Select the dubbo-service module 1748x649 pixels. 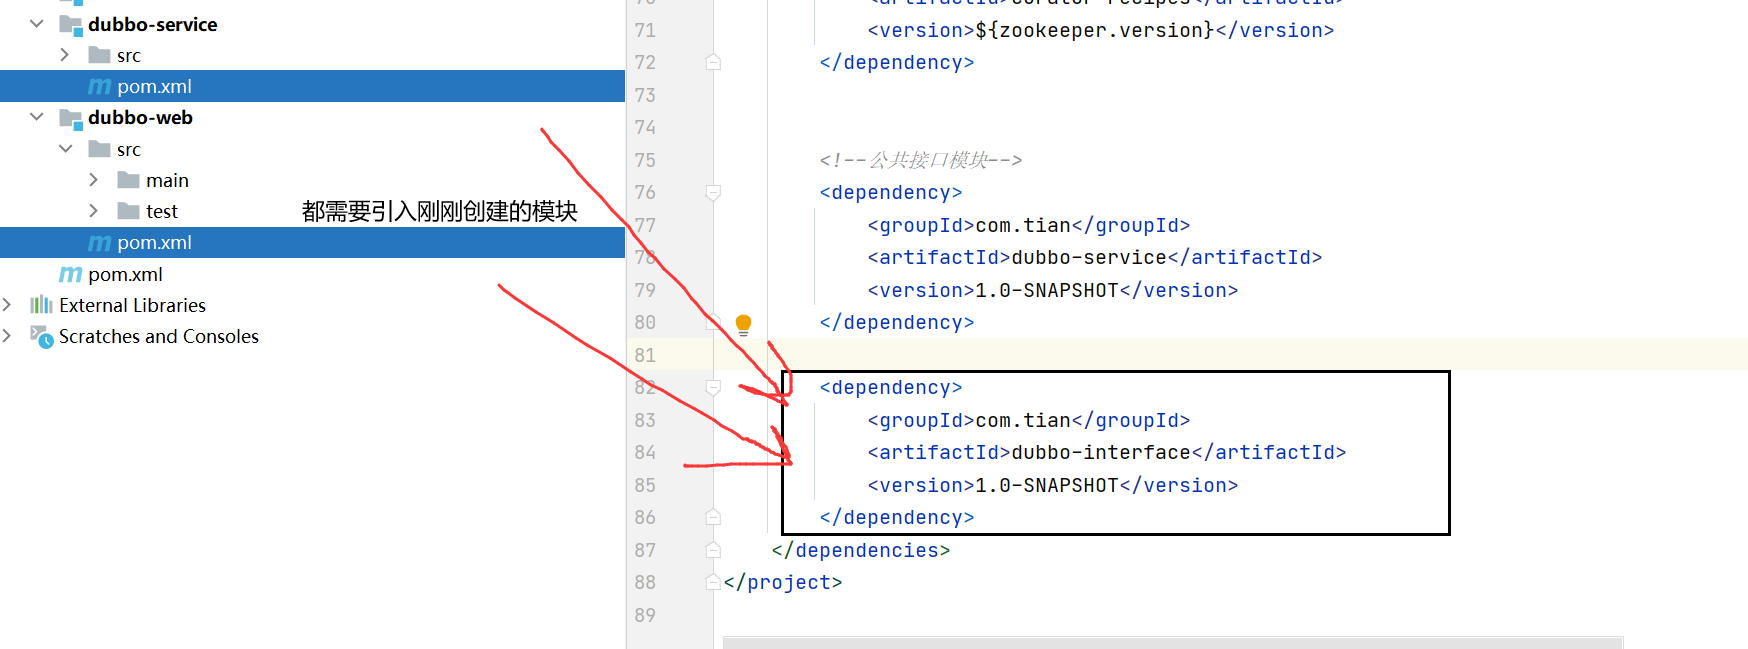pos(152,24)
